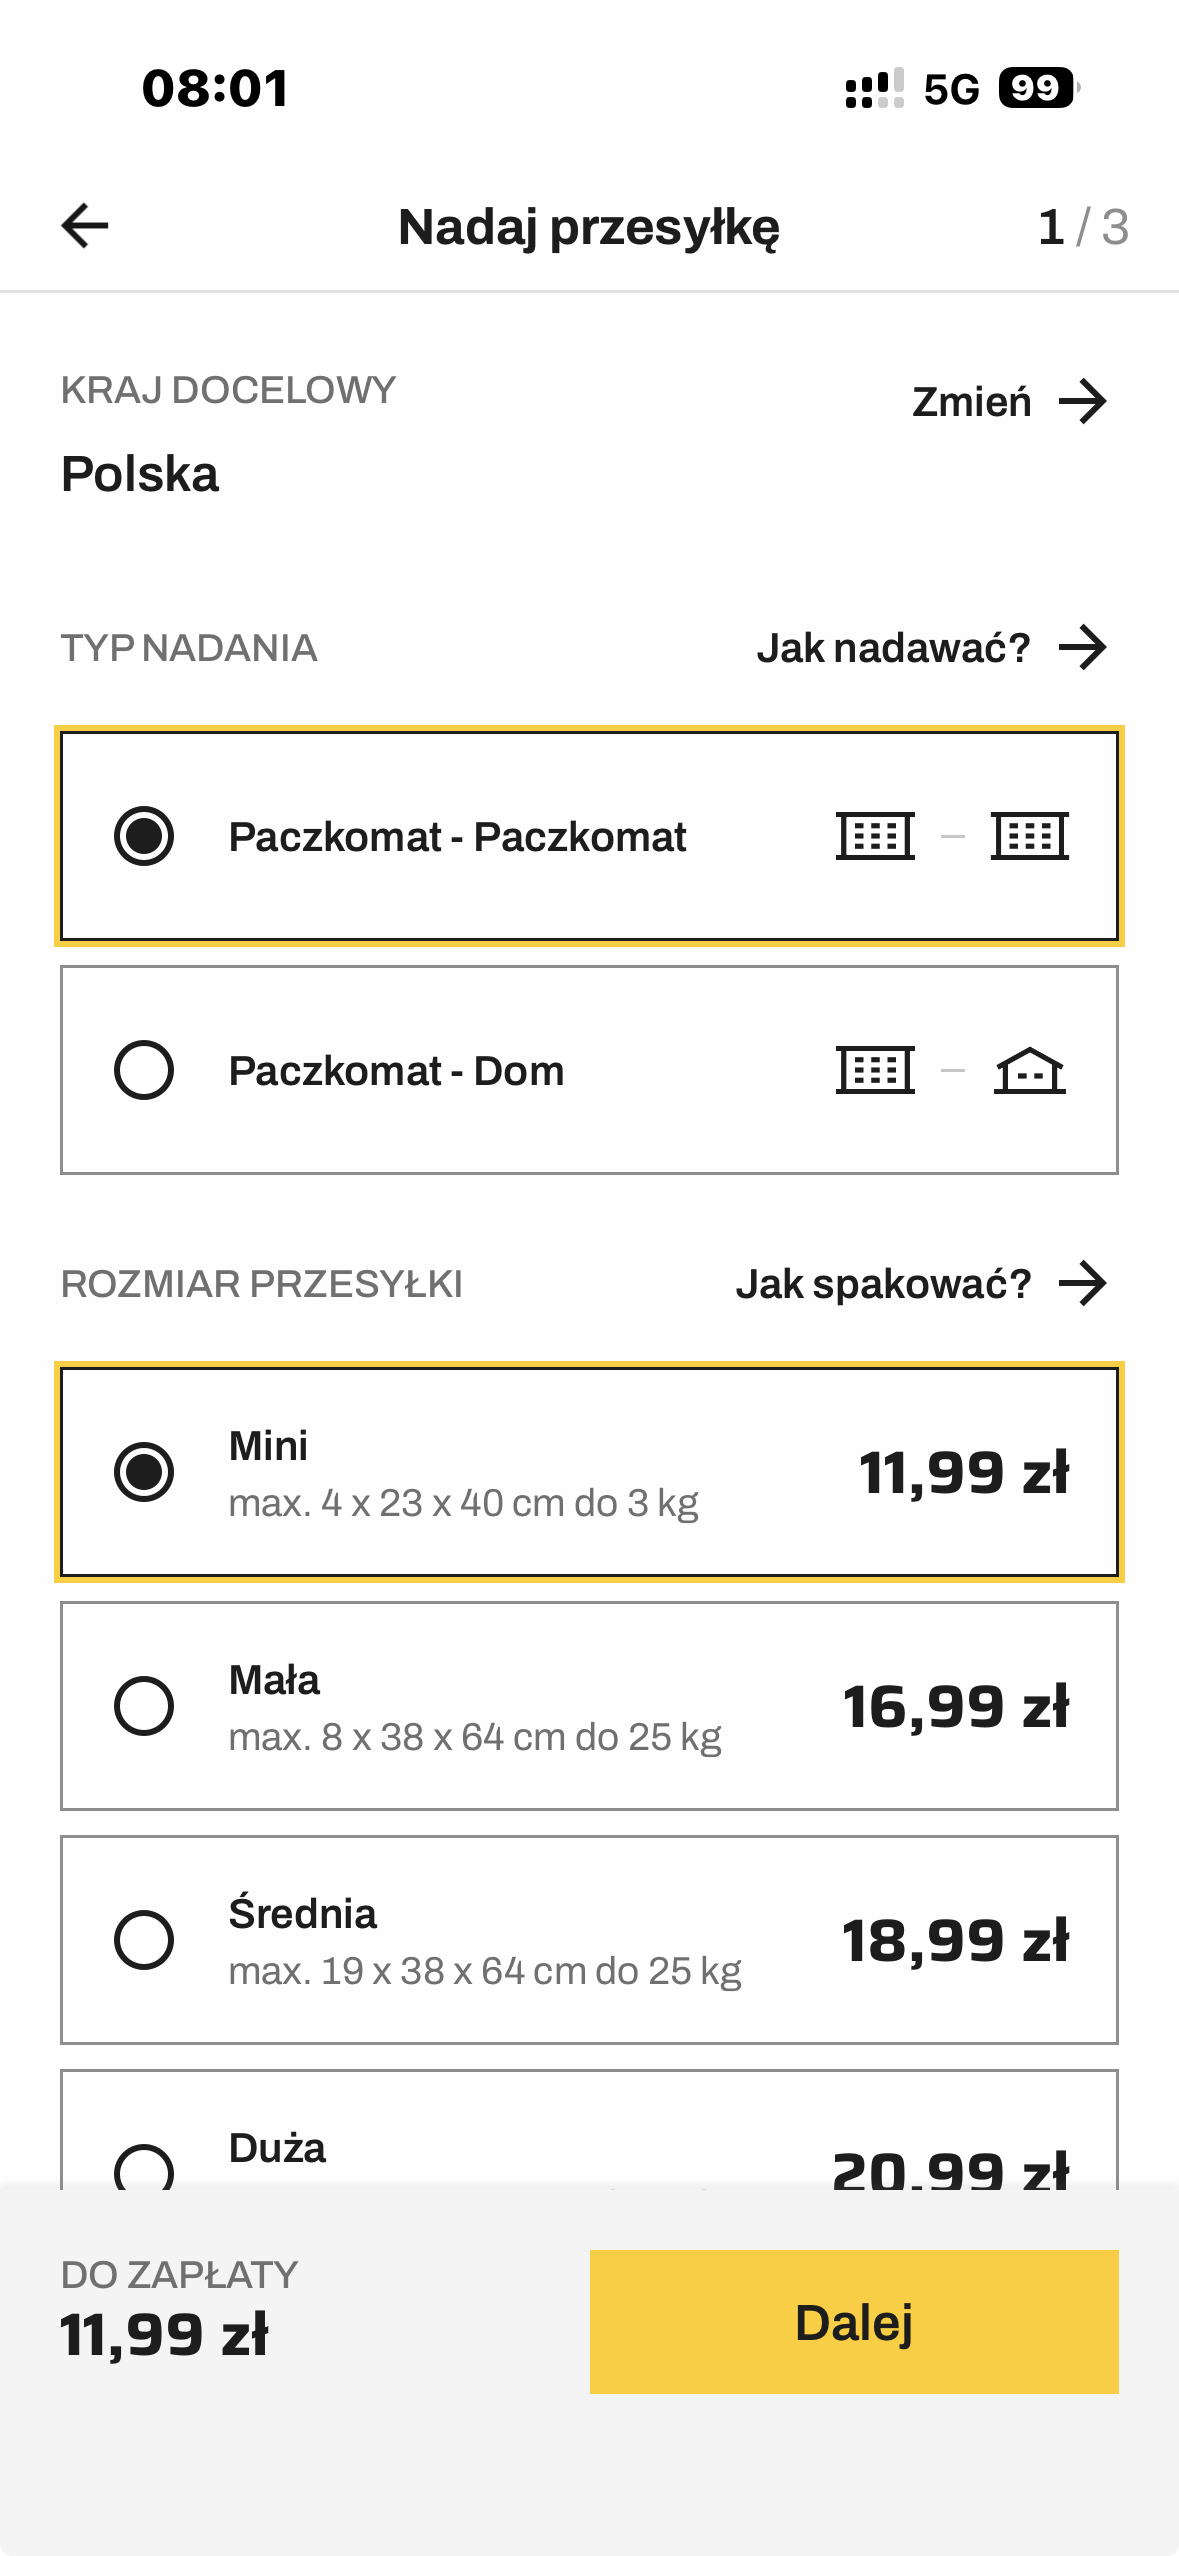Select the Paczkomat - Dom radio button
1179x2556 pixels.
(144, 1070)
